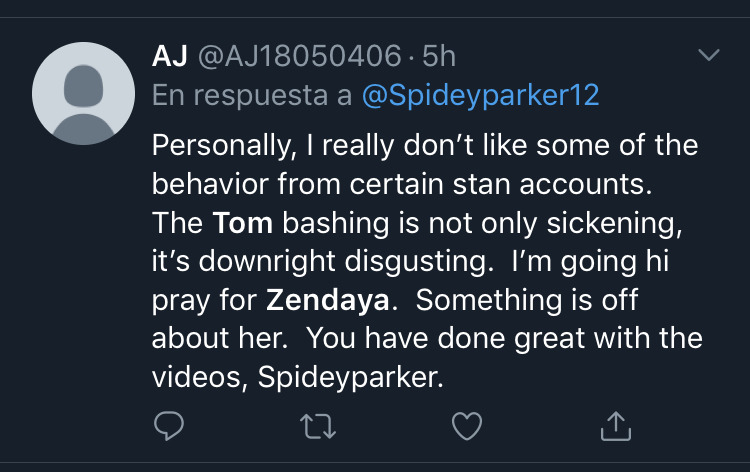Click the word 'Spideyparker.' in last line
Viewport: 750px width, 472px height.
[351, 377]
